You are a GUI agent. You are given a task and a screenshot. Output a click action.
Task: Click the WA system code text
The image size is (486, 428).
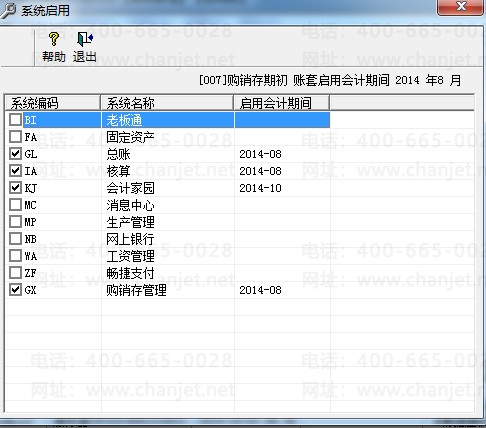(31, 256)
